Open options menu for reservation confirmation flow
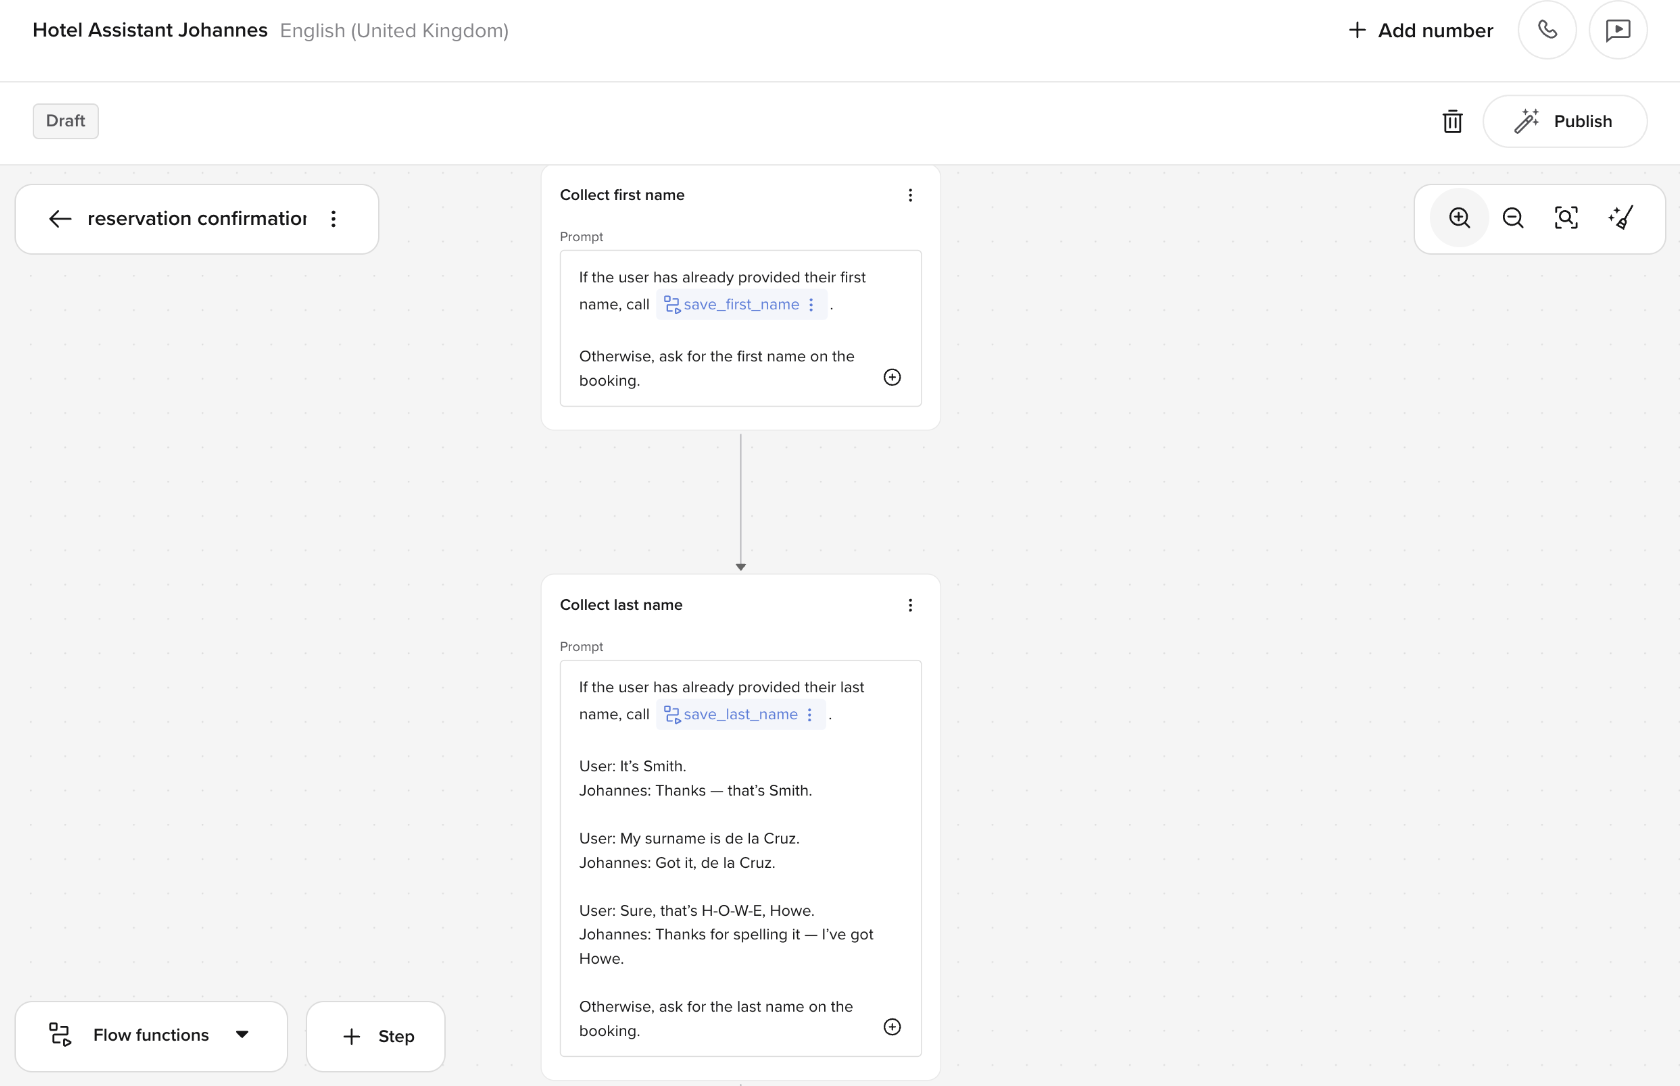1680x1086 pixels. point(334,219)
